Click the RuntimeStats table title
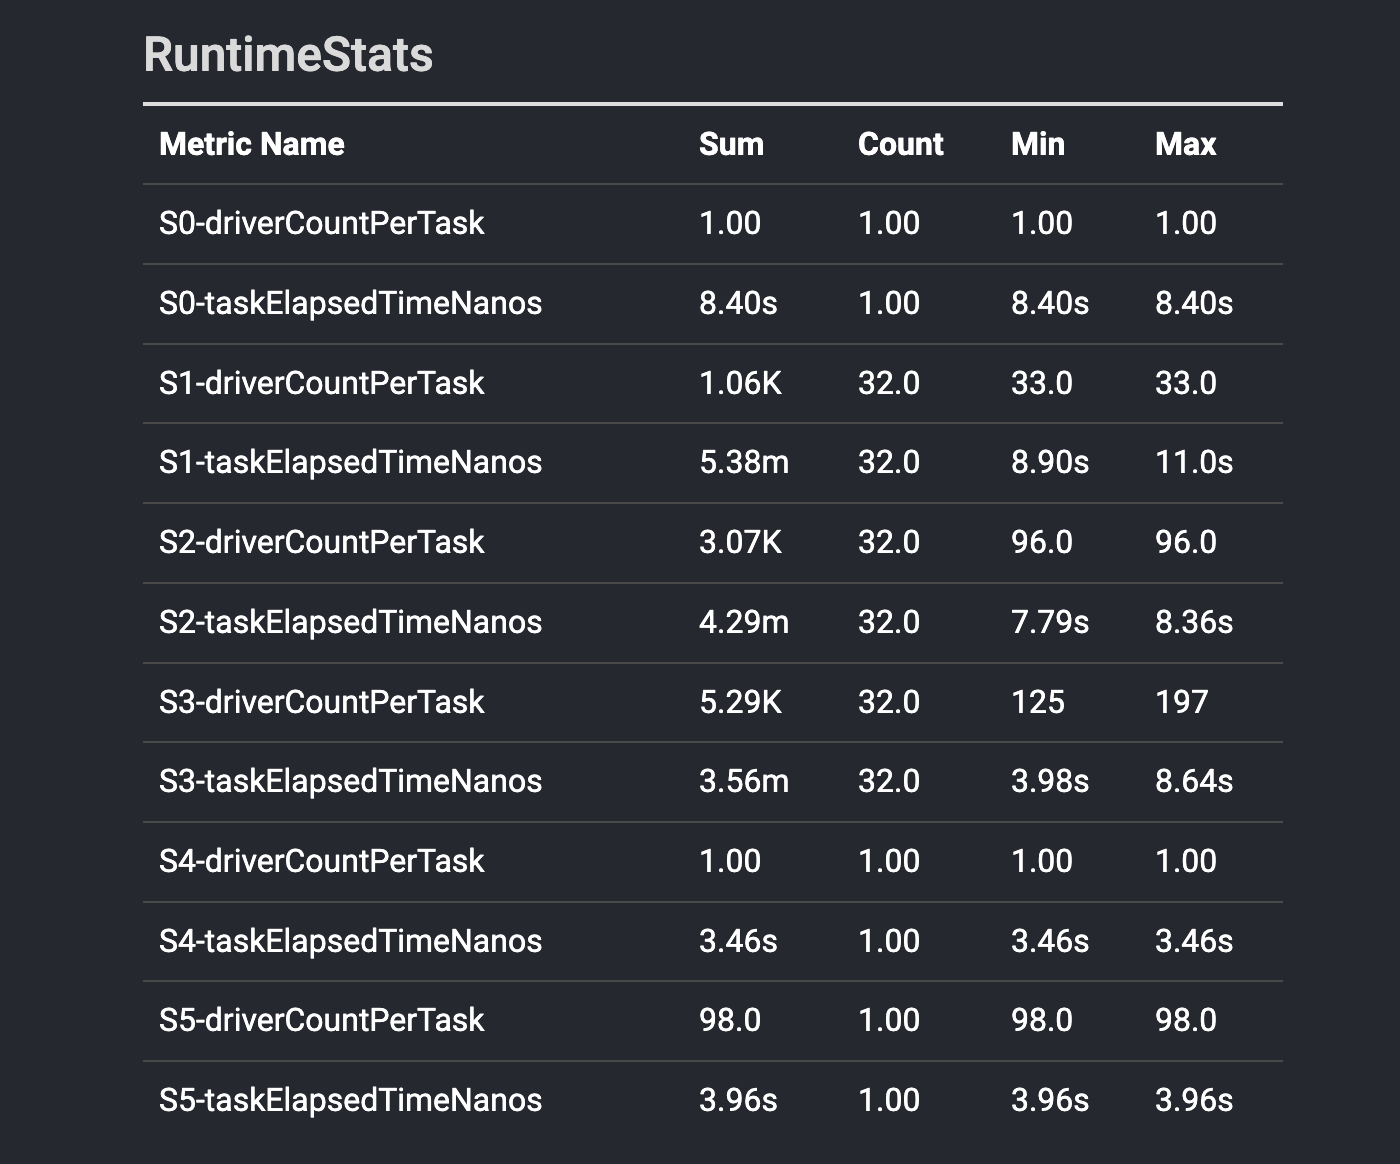 pos(289,56)
